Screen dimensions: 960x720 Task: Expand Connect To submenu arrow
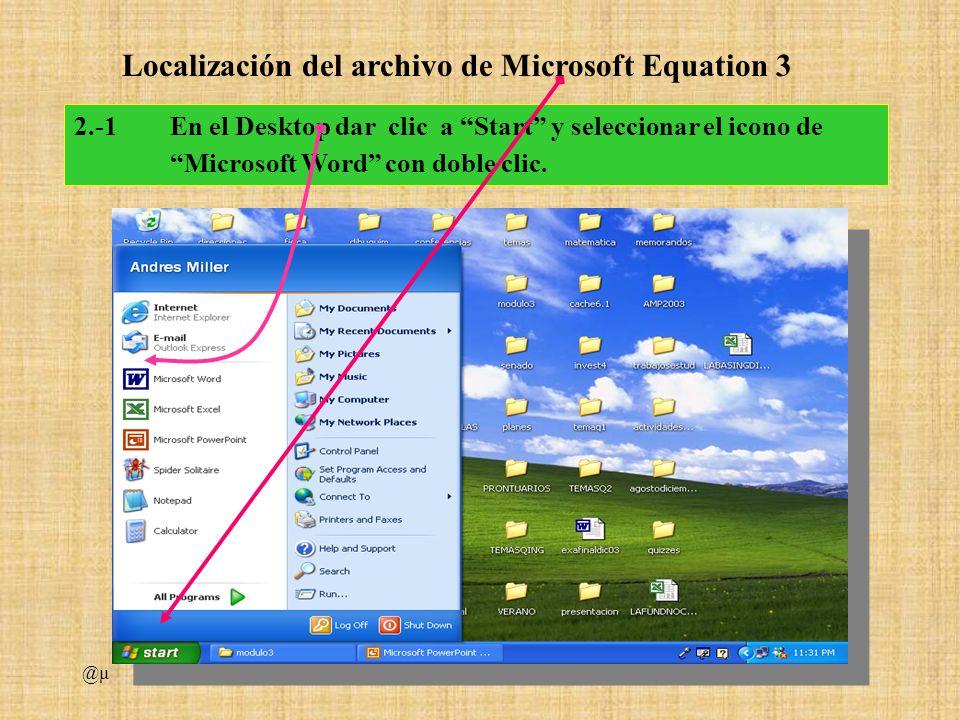(449, 497)
